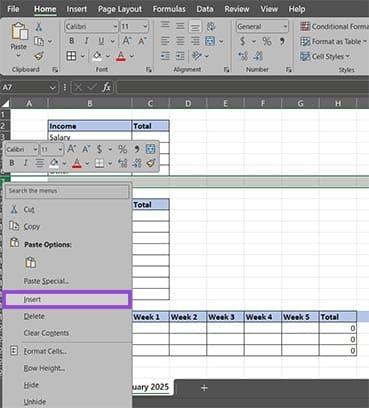369x408 pixels.
Task: Click ribbon Comma Style icon
Action: 282,41
